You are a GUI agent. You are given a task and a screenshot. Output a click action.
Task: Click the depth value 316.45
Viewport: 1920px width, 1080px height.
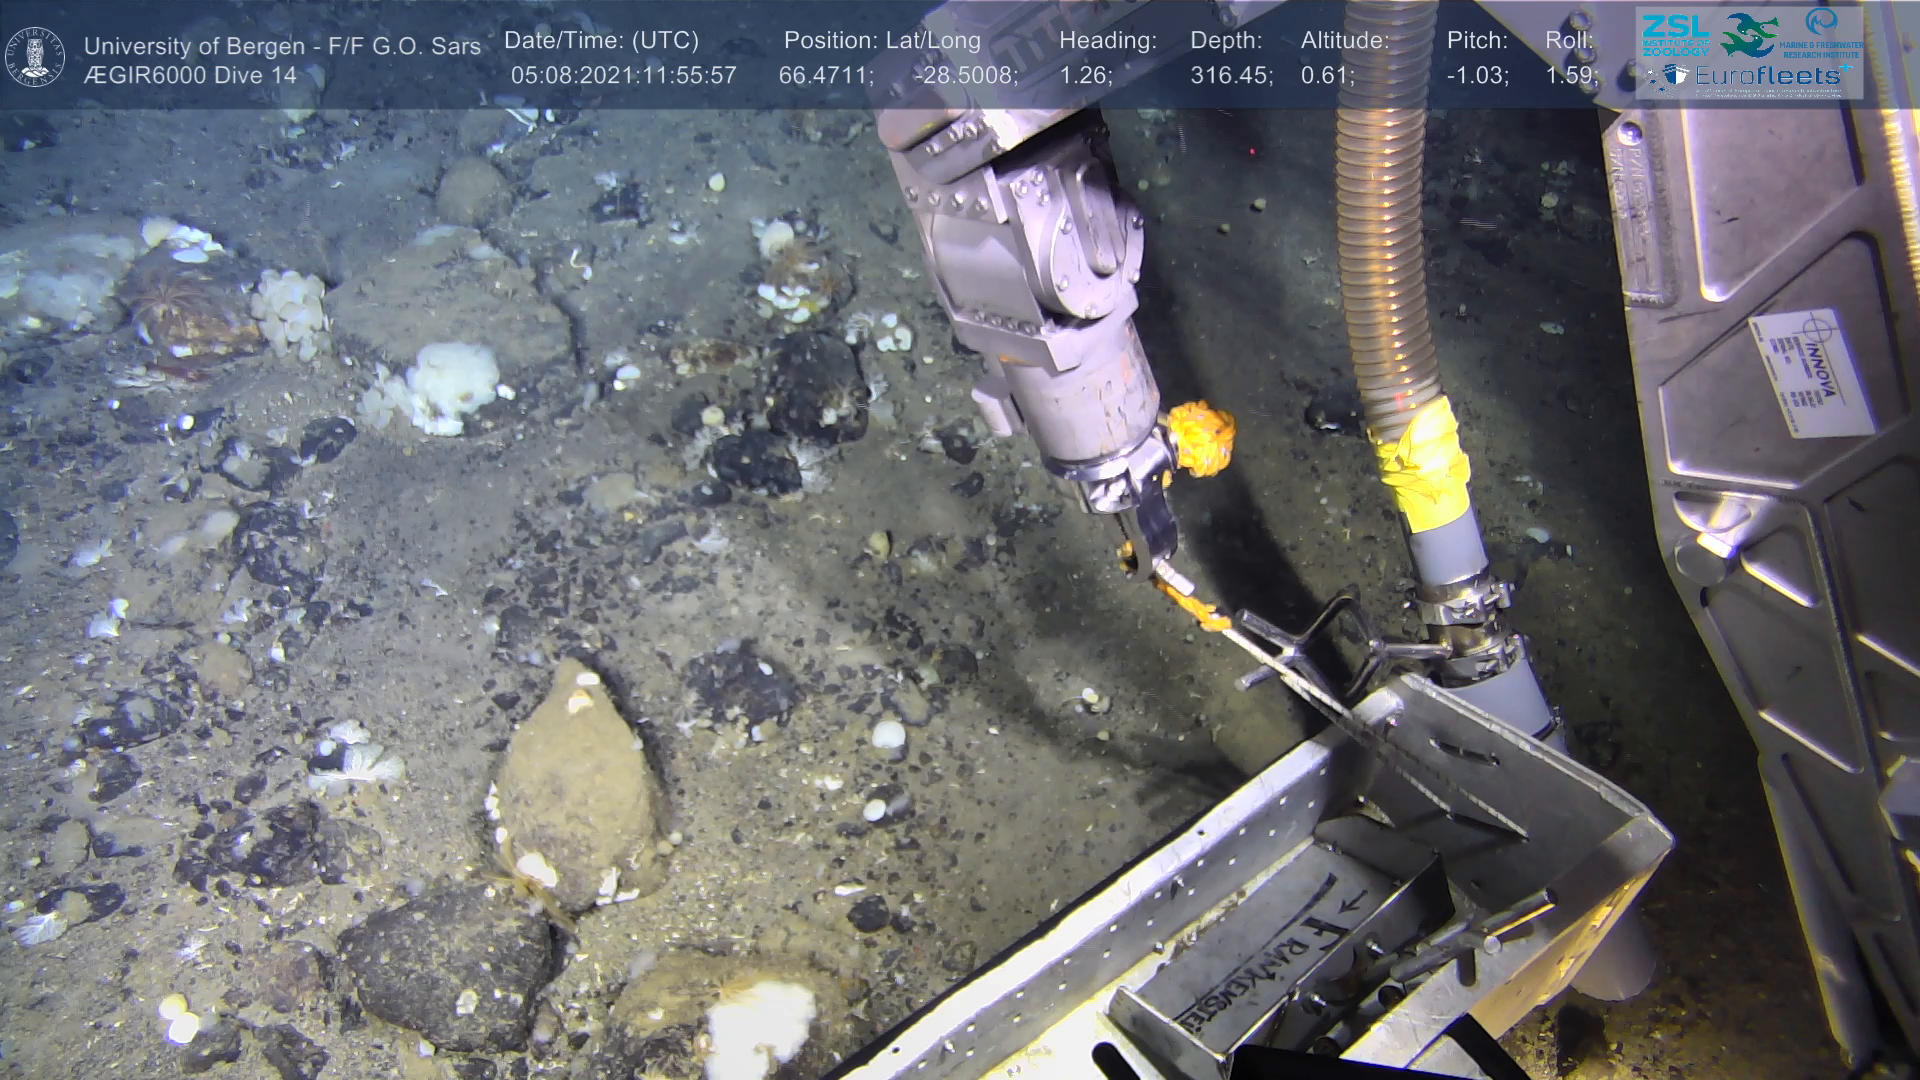[1231, 76]
